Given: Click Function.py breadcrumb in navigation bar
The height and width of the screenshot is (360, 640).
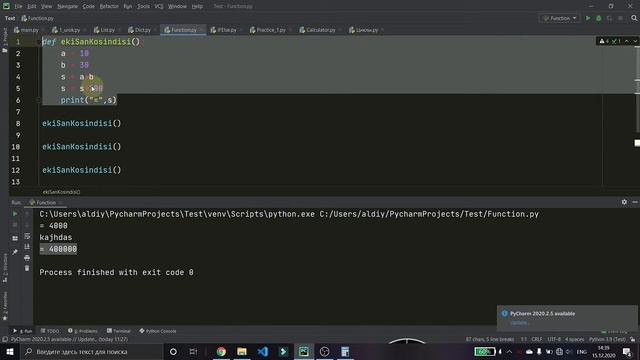Looking at the screenshot, I should point(38,18).
